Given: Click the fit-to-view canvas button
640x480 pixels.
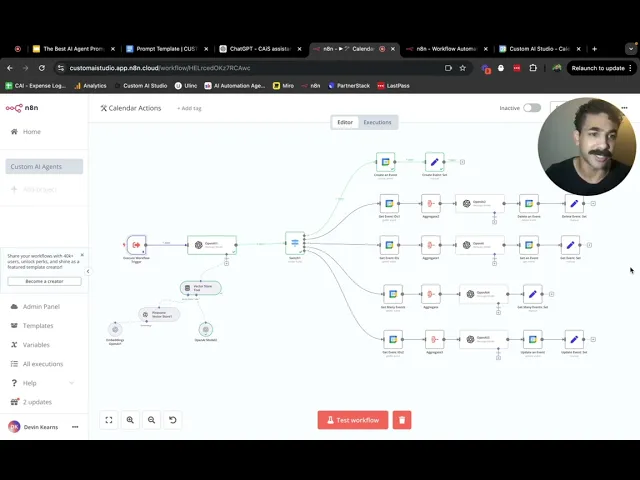Looking at the screenshot, I should pos(109,420).
